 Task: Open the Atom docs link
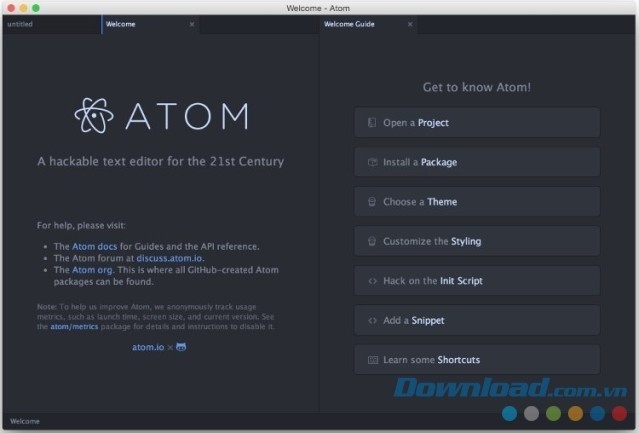pos(94,246)
